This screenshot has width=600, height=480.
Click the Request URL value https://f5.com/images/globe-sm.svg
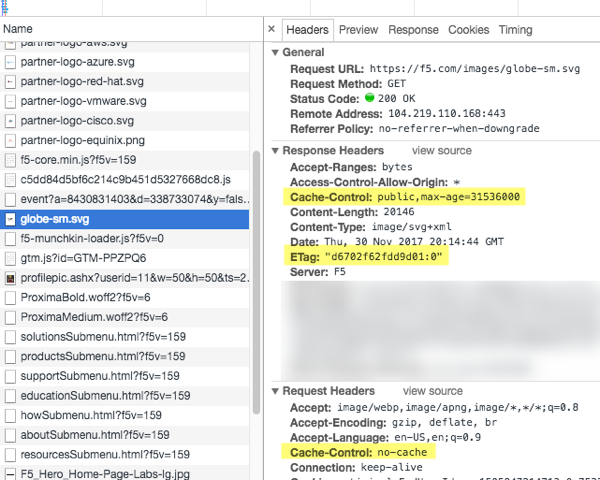click(474, 69)
